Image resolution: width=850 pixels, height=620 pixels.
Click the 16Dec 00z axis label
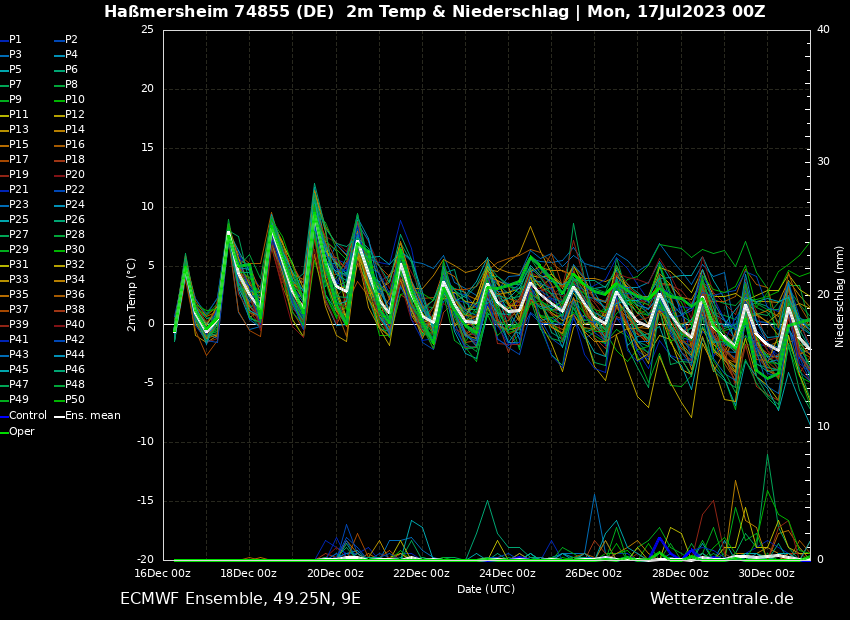point(162,574)
